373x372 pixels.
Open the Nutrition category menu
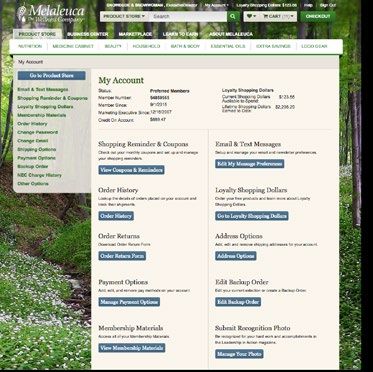tap(30, 46)
